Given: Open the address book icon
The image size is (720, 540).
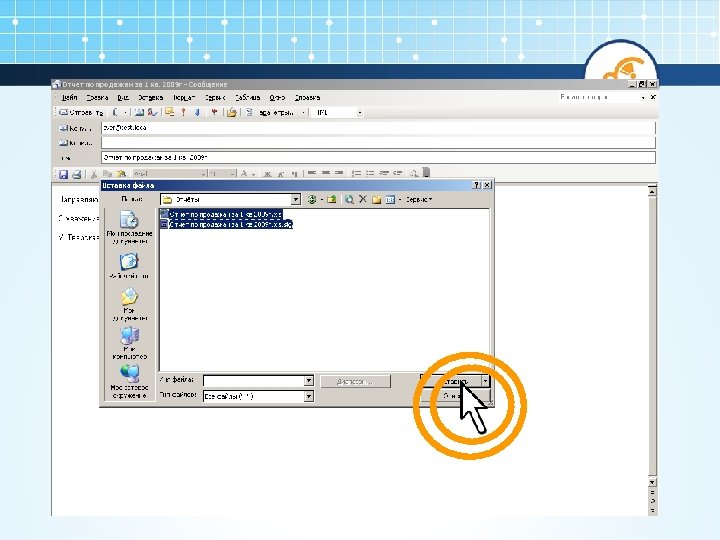Looking at the screenshot, I should [139, 112].
